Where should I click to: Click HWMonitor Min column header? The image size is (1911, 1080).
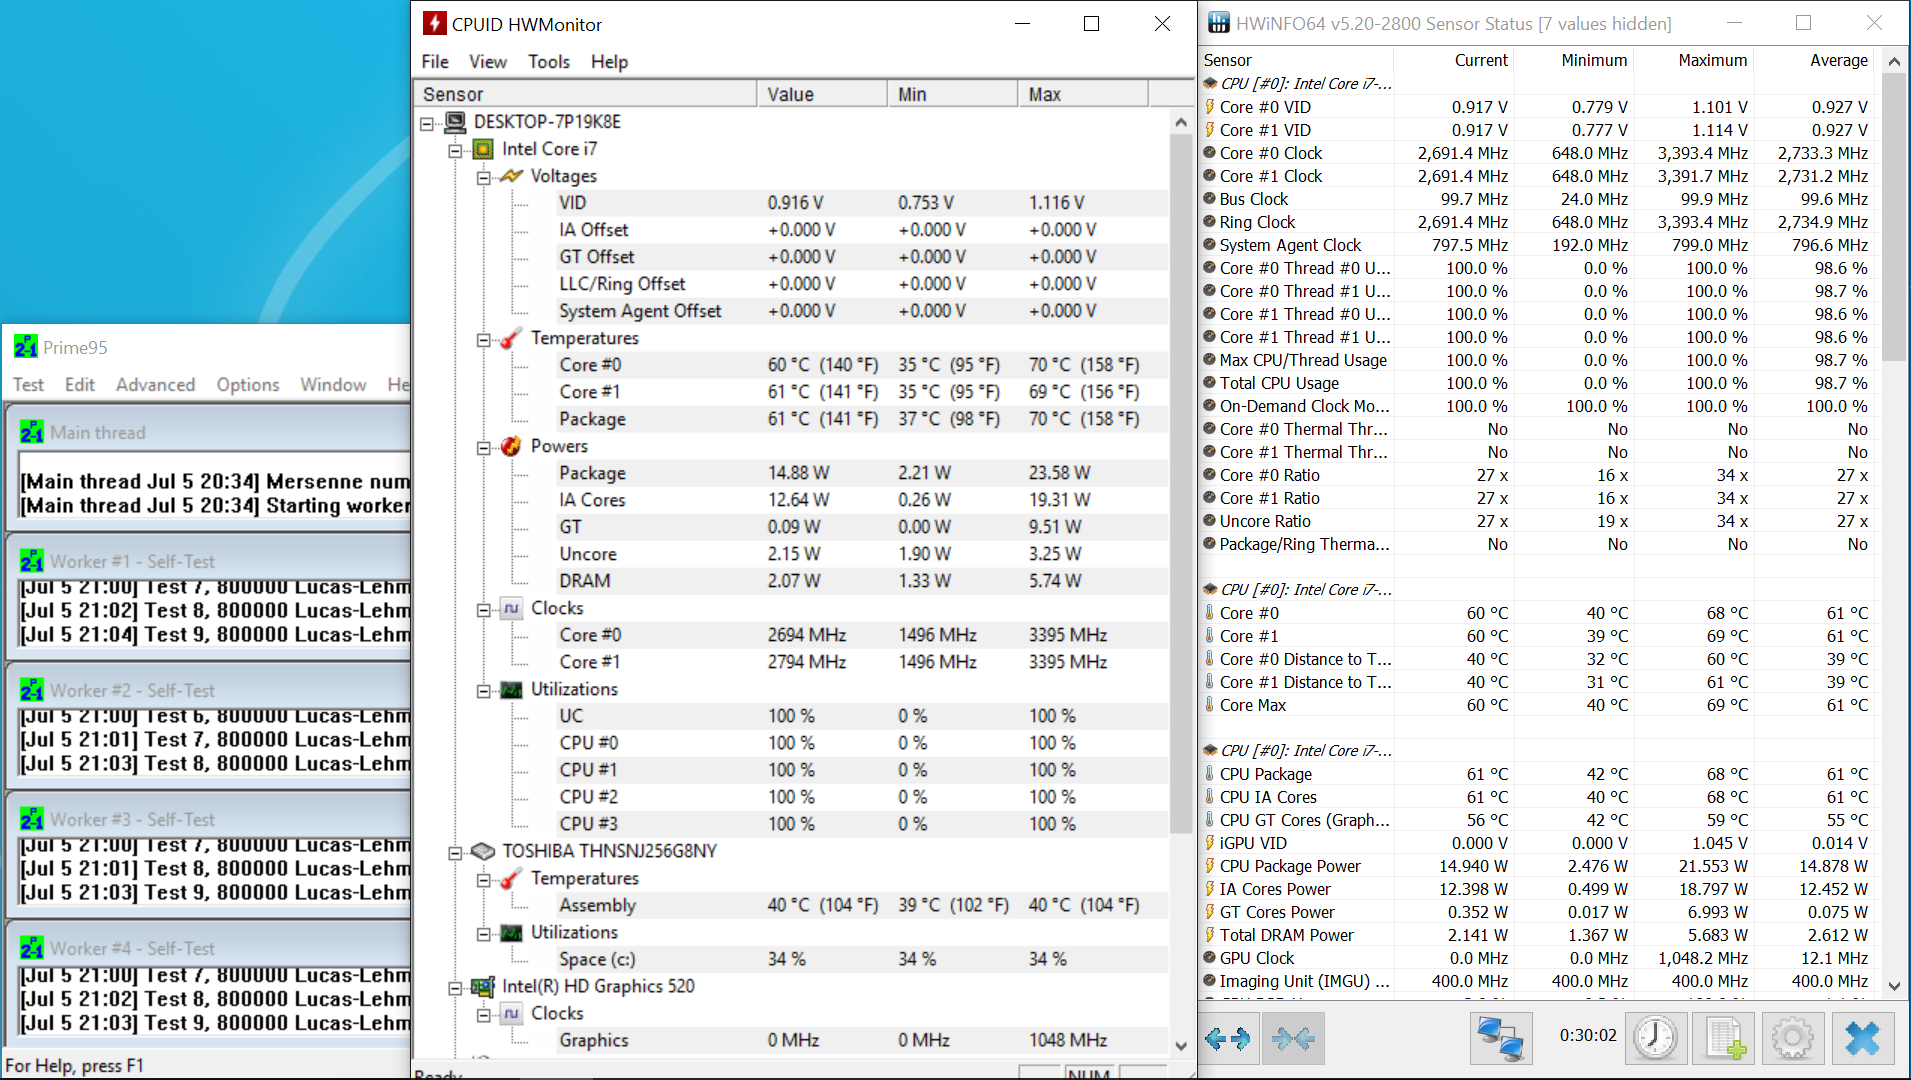pyautogui.click(x=953, y=94)
